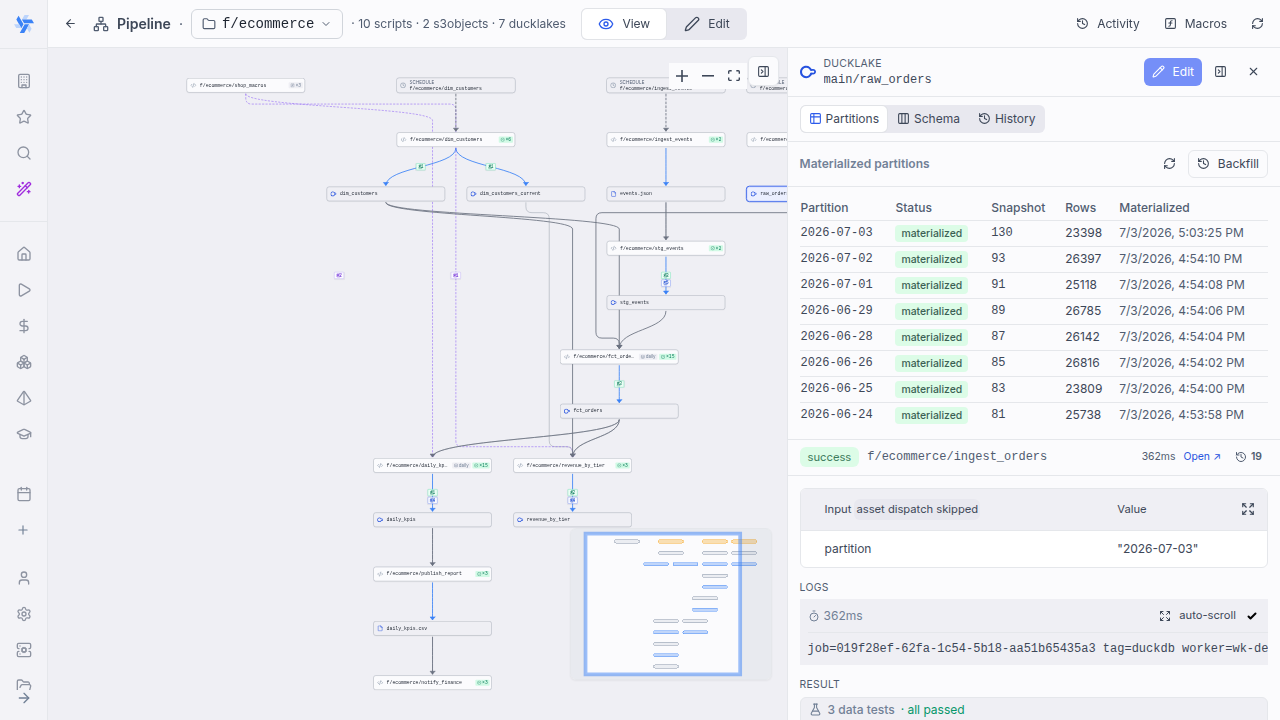Image resolution: width=1280 pixels, height=720 pixels.
Task: Open the workers robot icon in sidebar
Action: [x=24, y=650]
